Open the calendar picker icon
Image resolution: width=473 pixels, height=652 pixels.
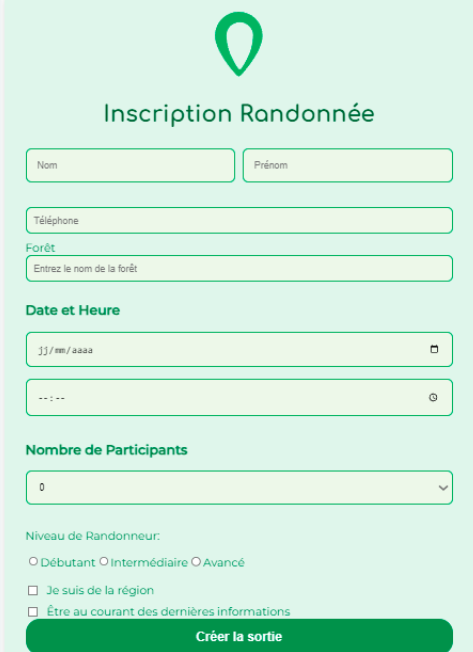coord(434,349)
